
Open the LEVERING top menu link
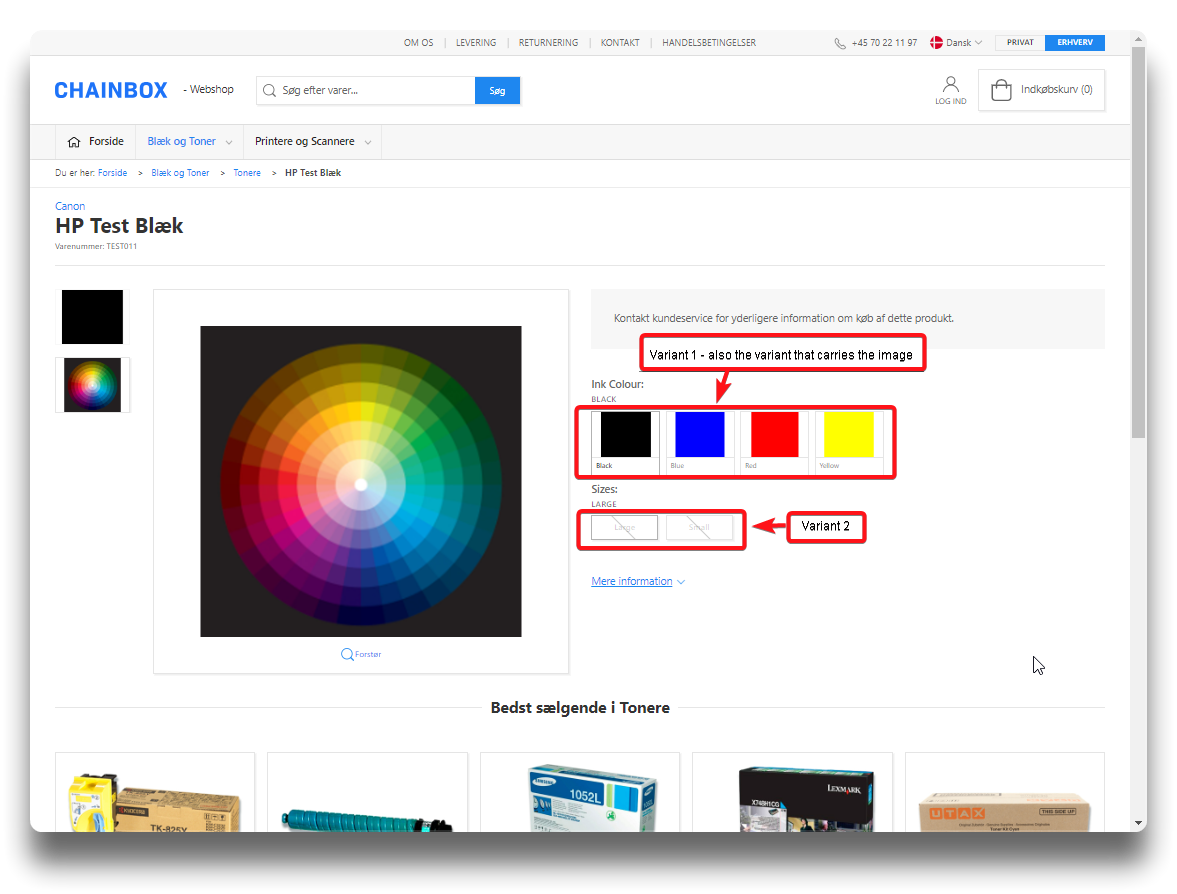[x=476, y=43]
